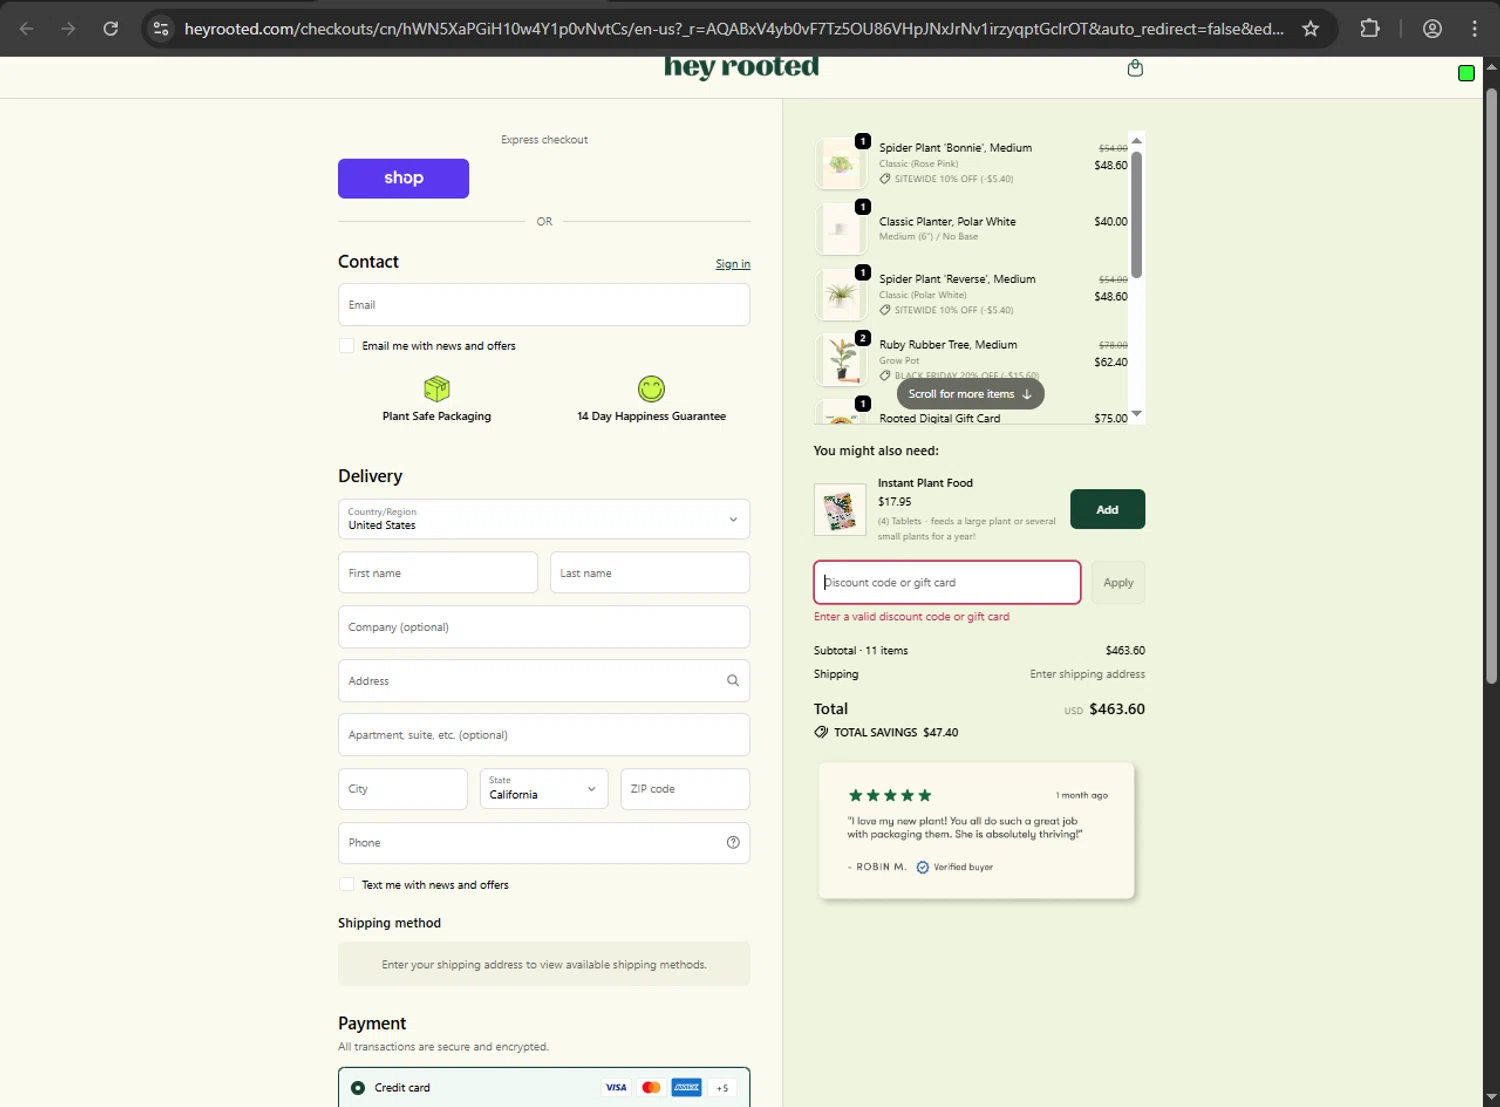This screenshot has width=1500, height=1107.
Task: Click the phone field help question icon
Action: point(733,843)
